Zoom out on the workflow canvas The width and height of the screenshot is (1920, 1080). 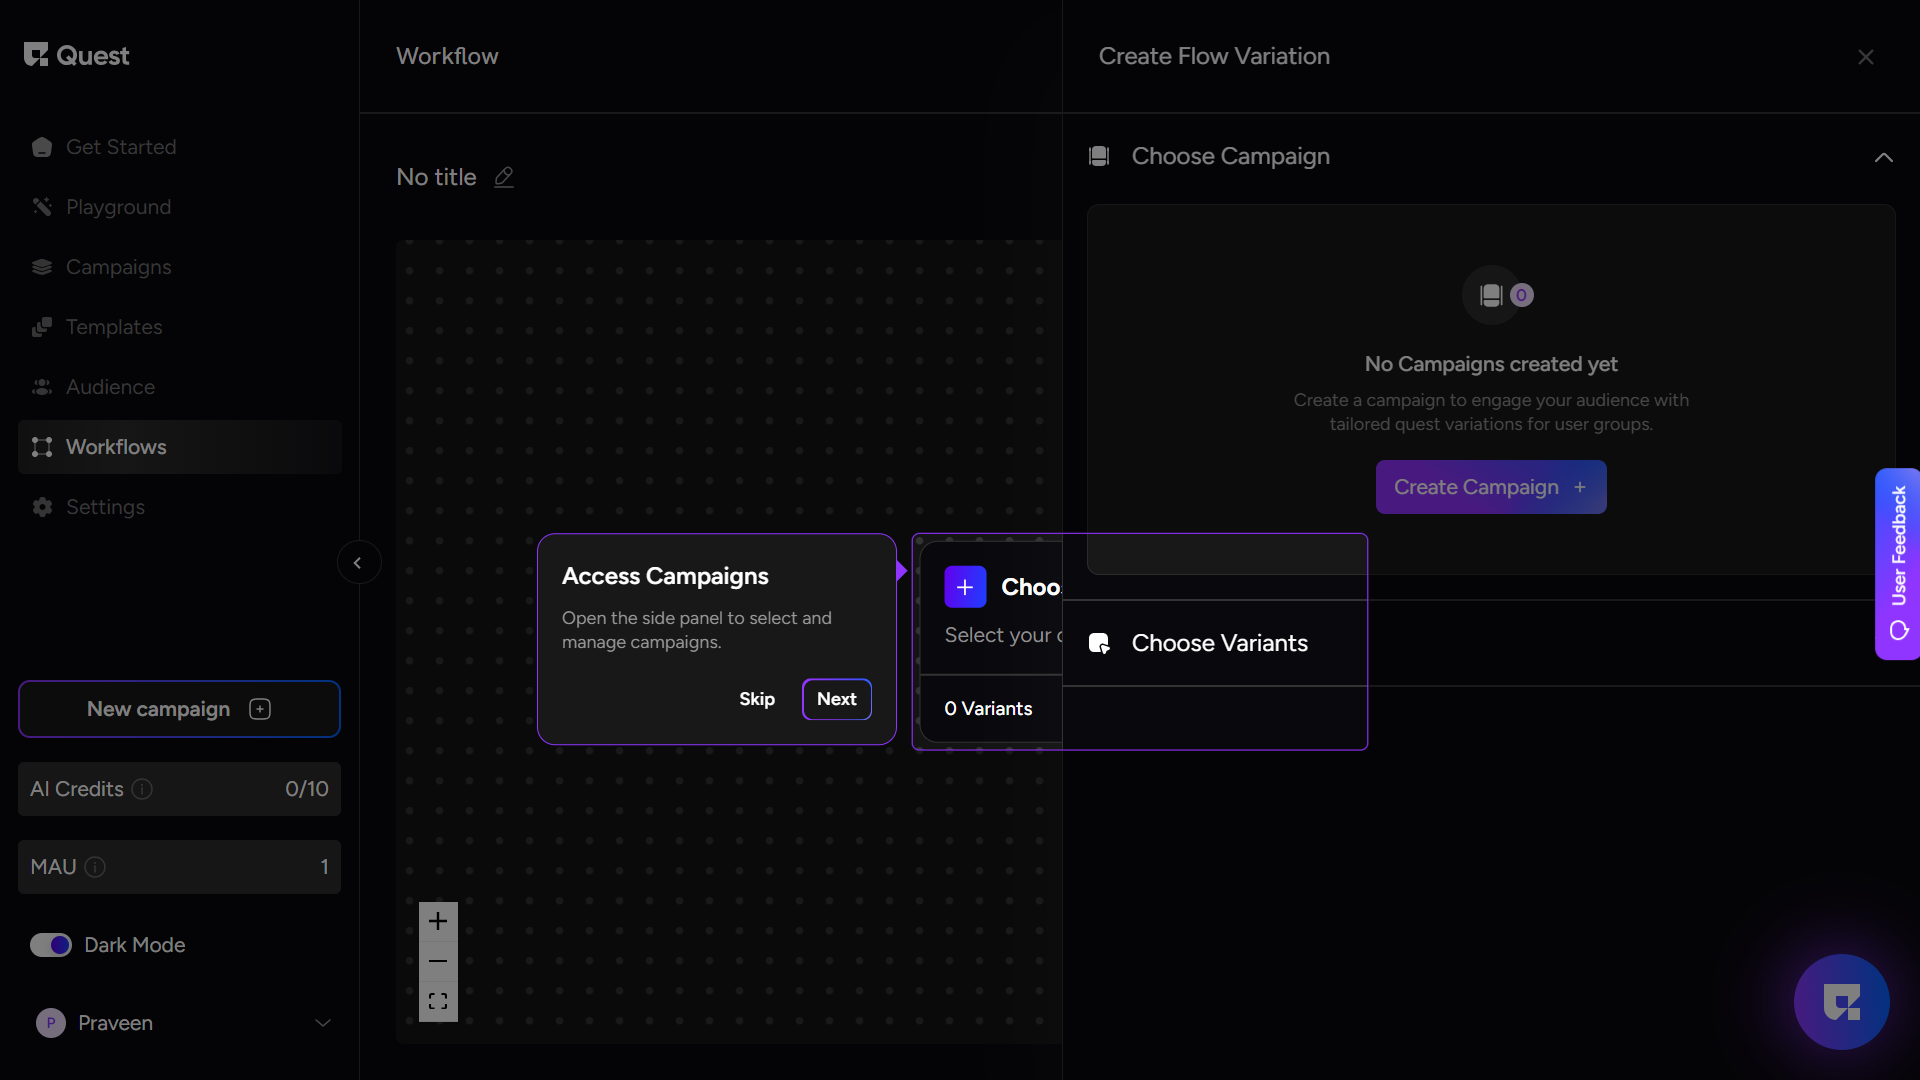(438, 961)
